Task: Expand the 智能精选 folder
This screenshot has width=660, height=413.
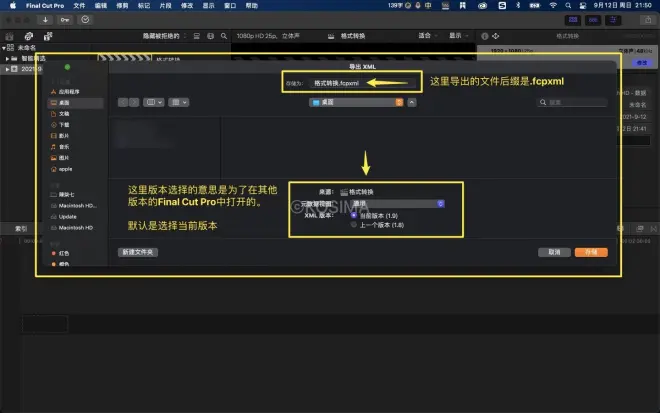Action: pos(7,59)
